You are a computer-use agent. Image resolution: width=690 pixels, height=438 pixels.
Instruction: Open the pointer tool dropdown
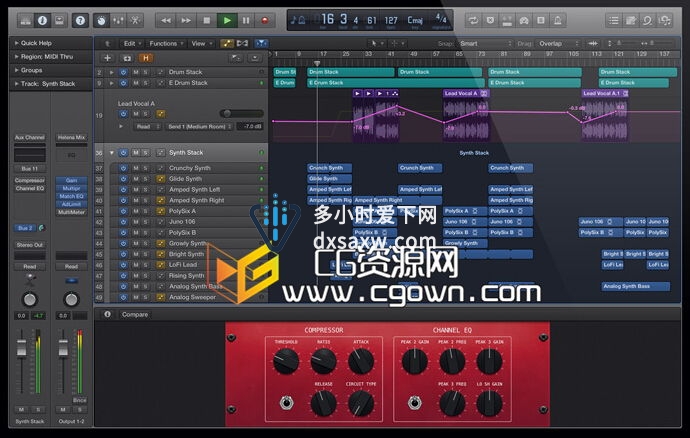(377, 43)
